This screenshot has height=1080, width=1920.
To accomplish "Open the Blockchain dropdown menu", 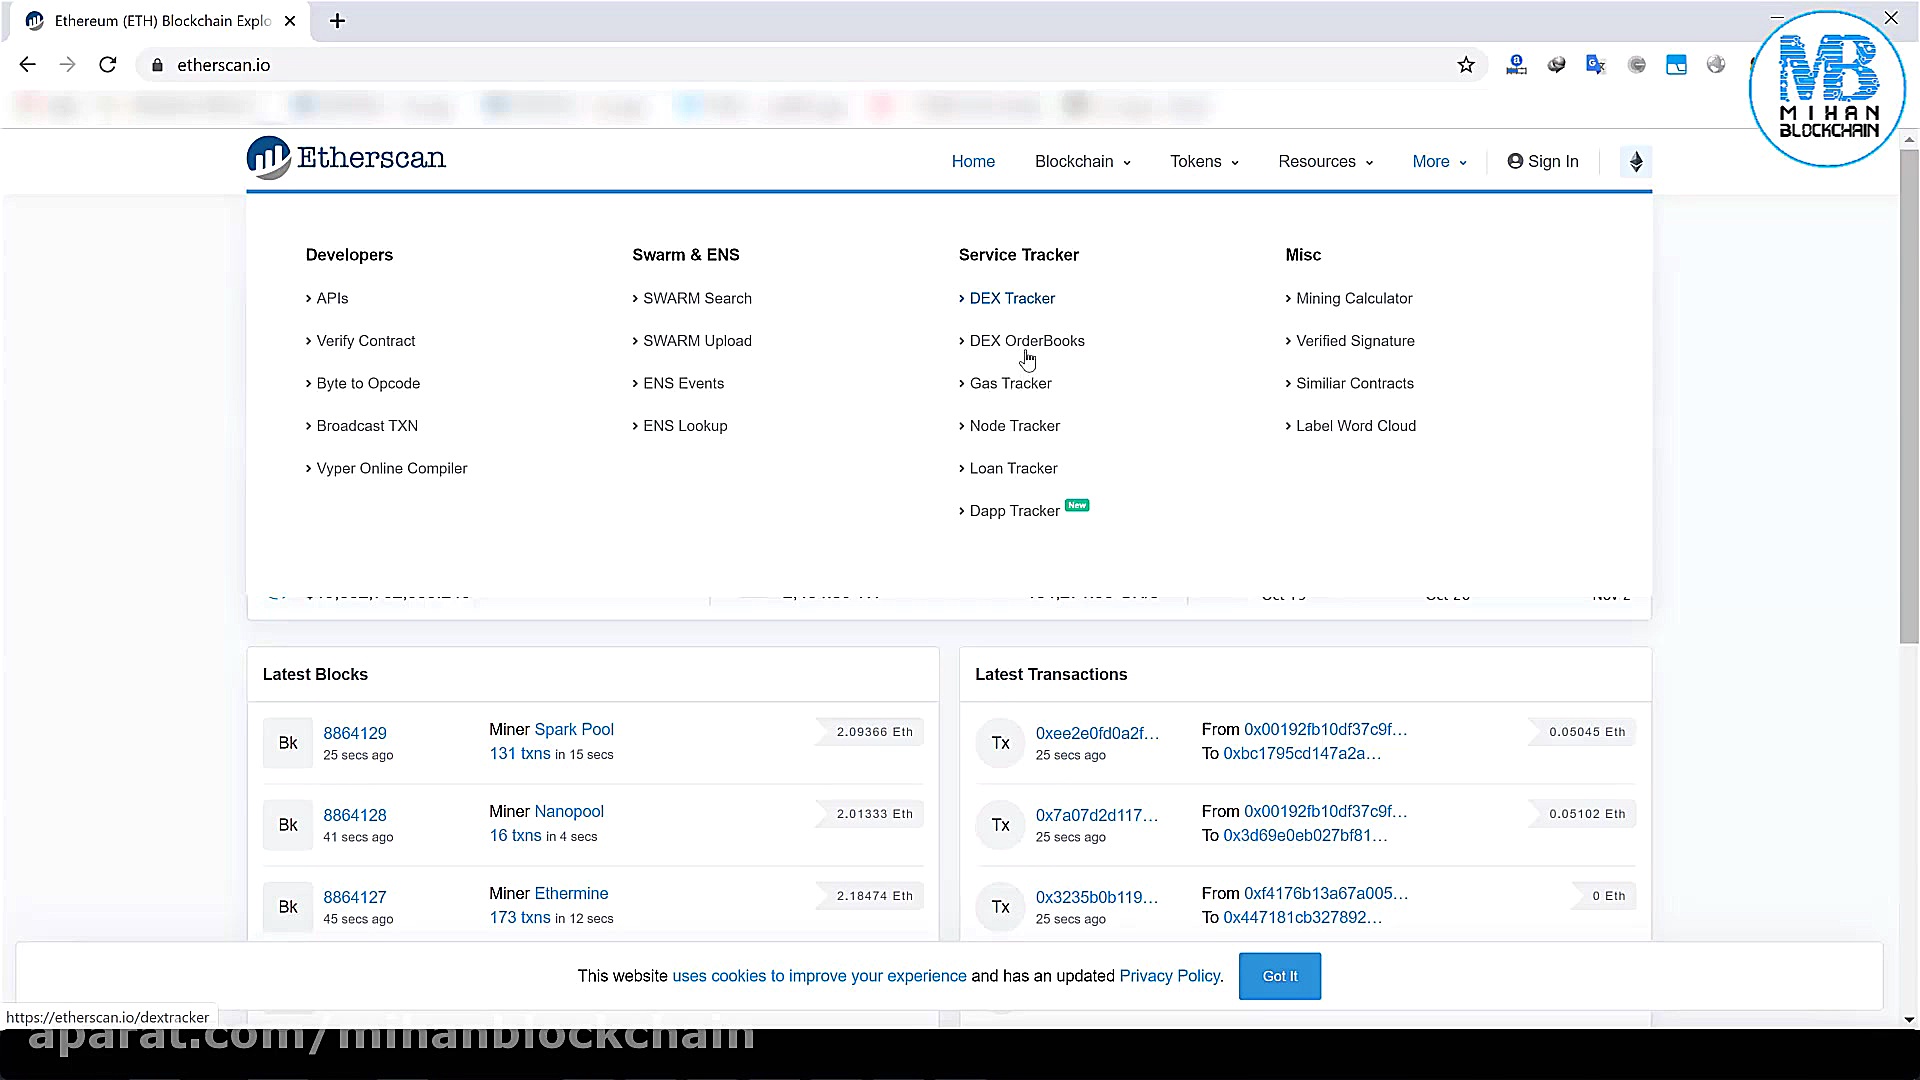I will (x=1083, y=162).
